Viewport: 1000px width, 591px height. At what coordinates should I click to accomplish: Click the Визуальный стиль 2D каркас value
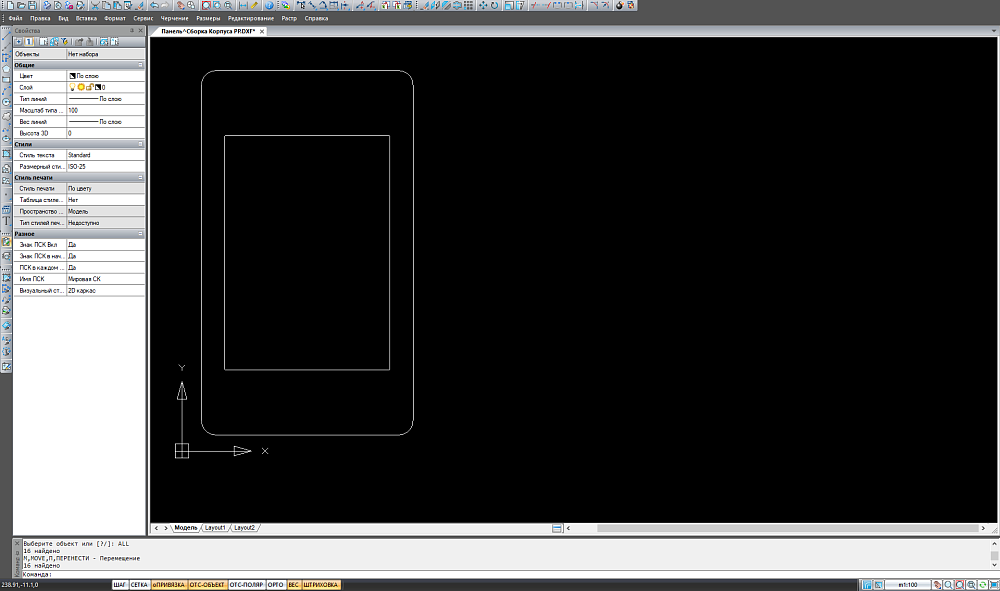pyautogui.click(x=106, y=290)
